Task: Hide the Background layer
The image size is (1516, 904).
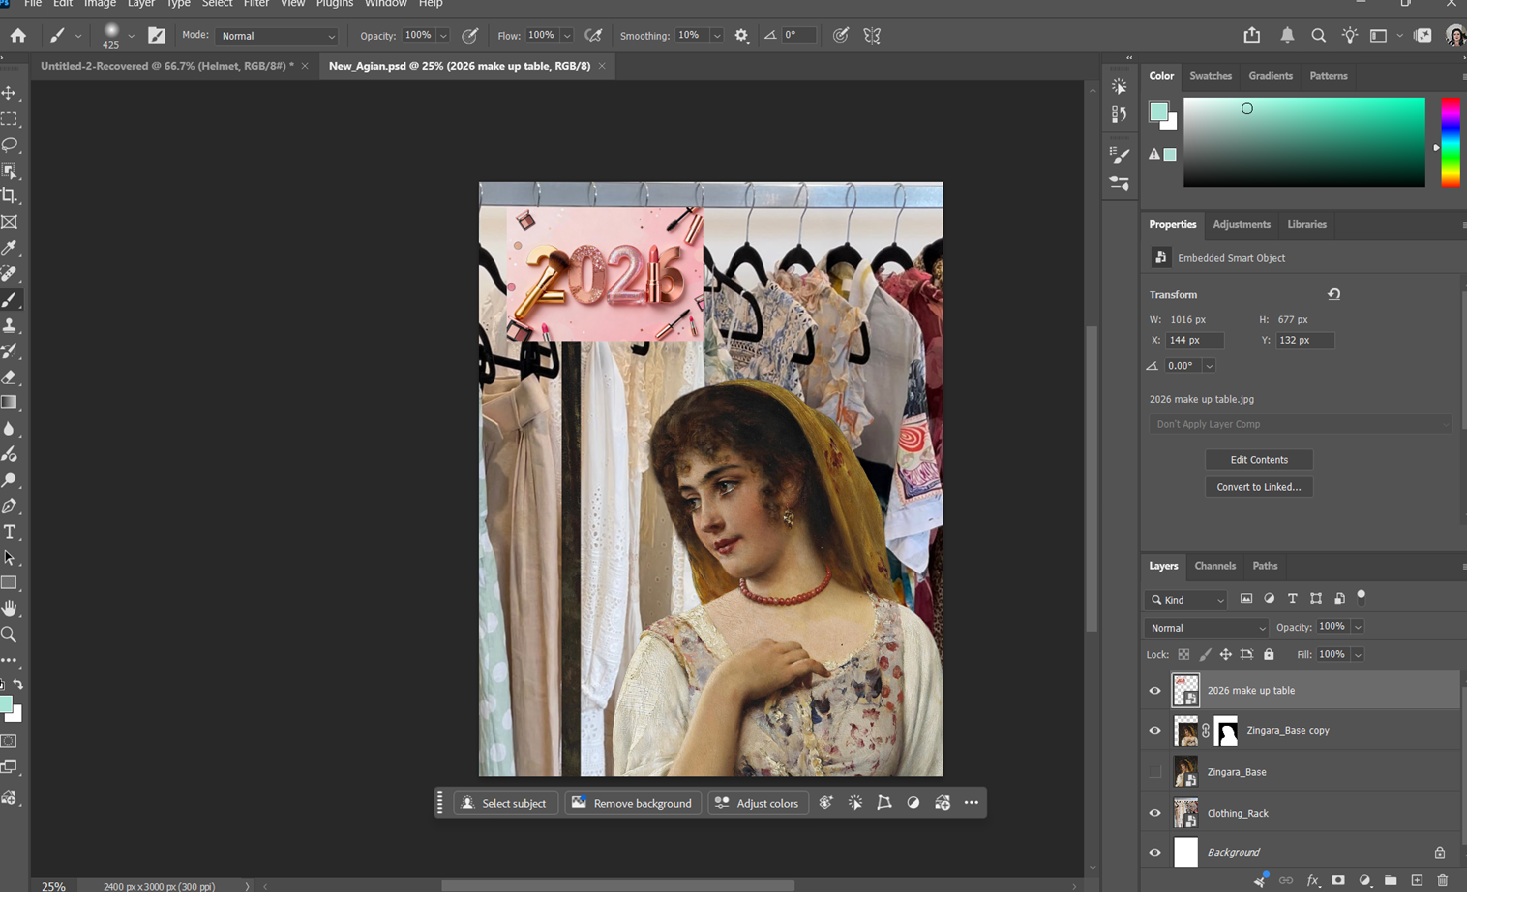Action: 1155,853
